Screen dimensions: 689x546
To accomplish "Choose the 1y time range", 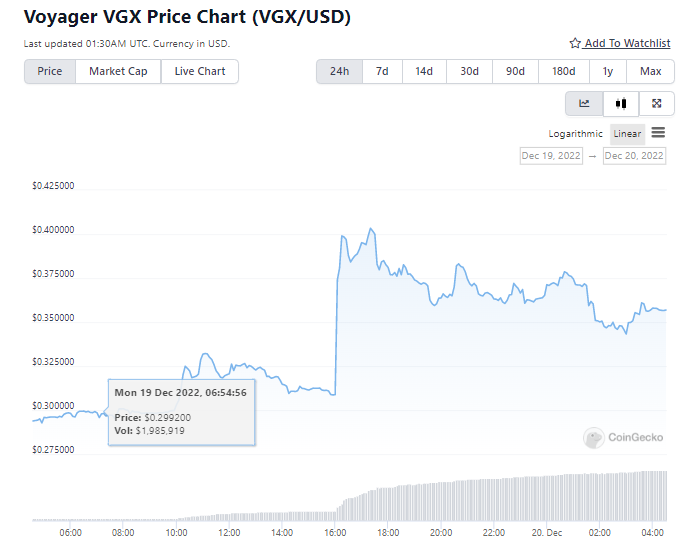I will tap(608, 72).
